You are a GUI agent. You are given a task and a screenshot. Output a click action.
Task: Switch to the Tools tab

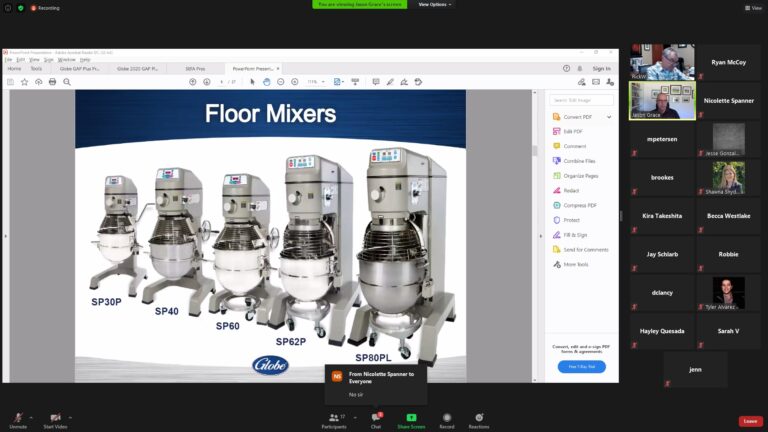(36, 69)
